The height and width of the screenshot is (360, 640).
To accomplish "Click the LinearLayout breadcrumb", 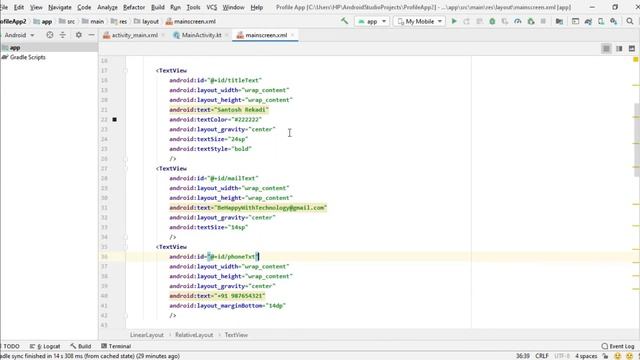I will tap(147, 335).
